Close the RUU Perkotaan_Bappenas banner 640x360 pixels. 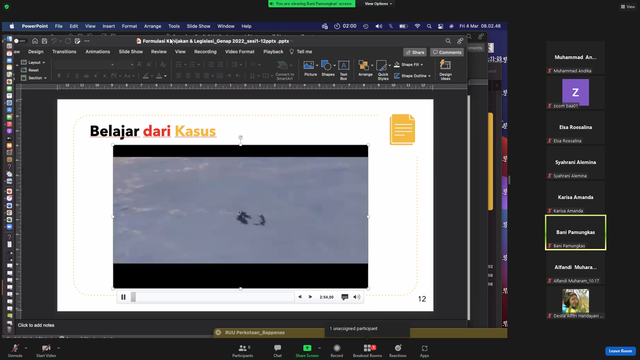[x=218, y=333]
